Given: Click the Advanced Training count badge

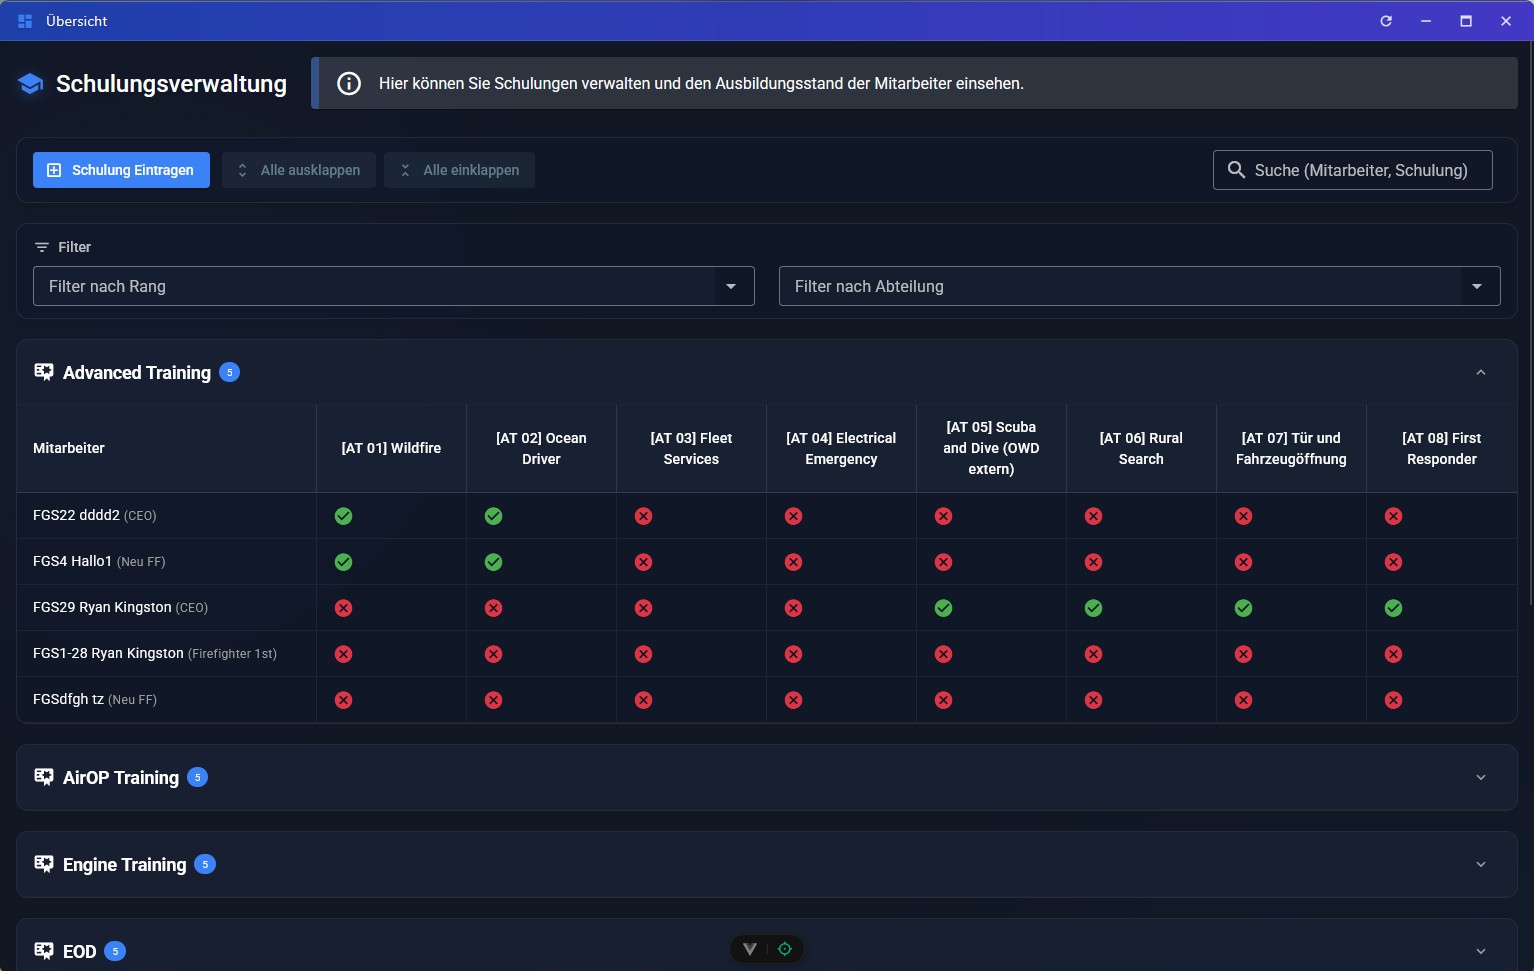Looking at the screenshot, I should [229, 372].
